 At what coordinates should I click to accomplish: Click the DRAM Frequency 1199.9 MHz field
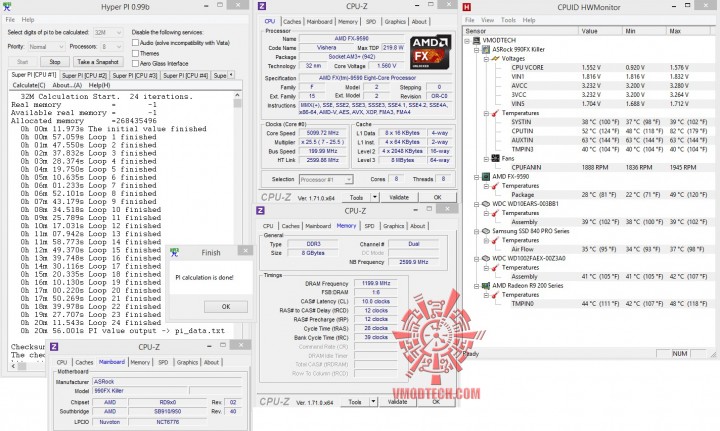376,283
